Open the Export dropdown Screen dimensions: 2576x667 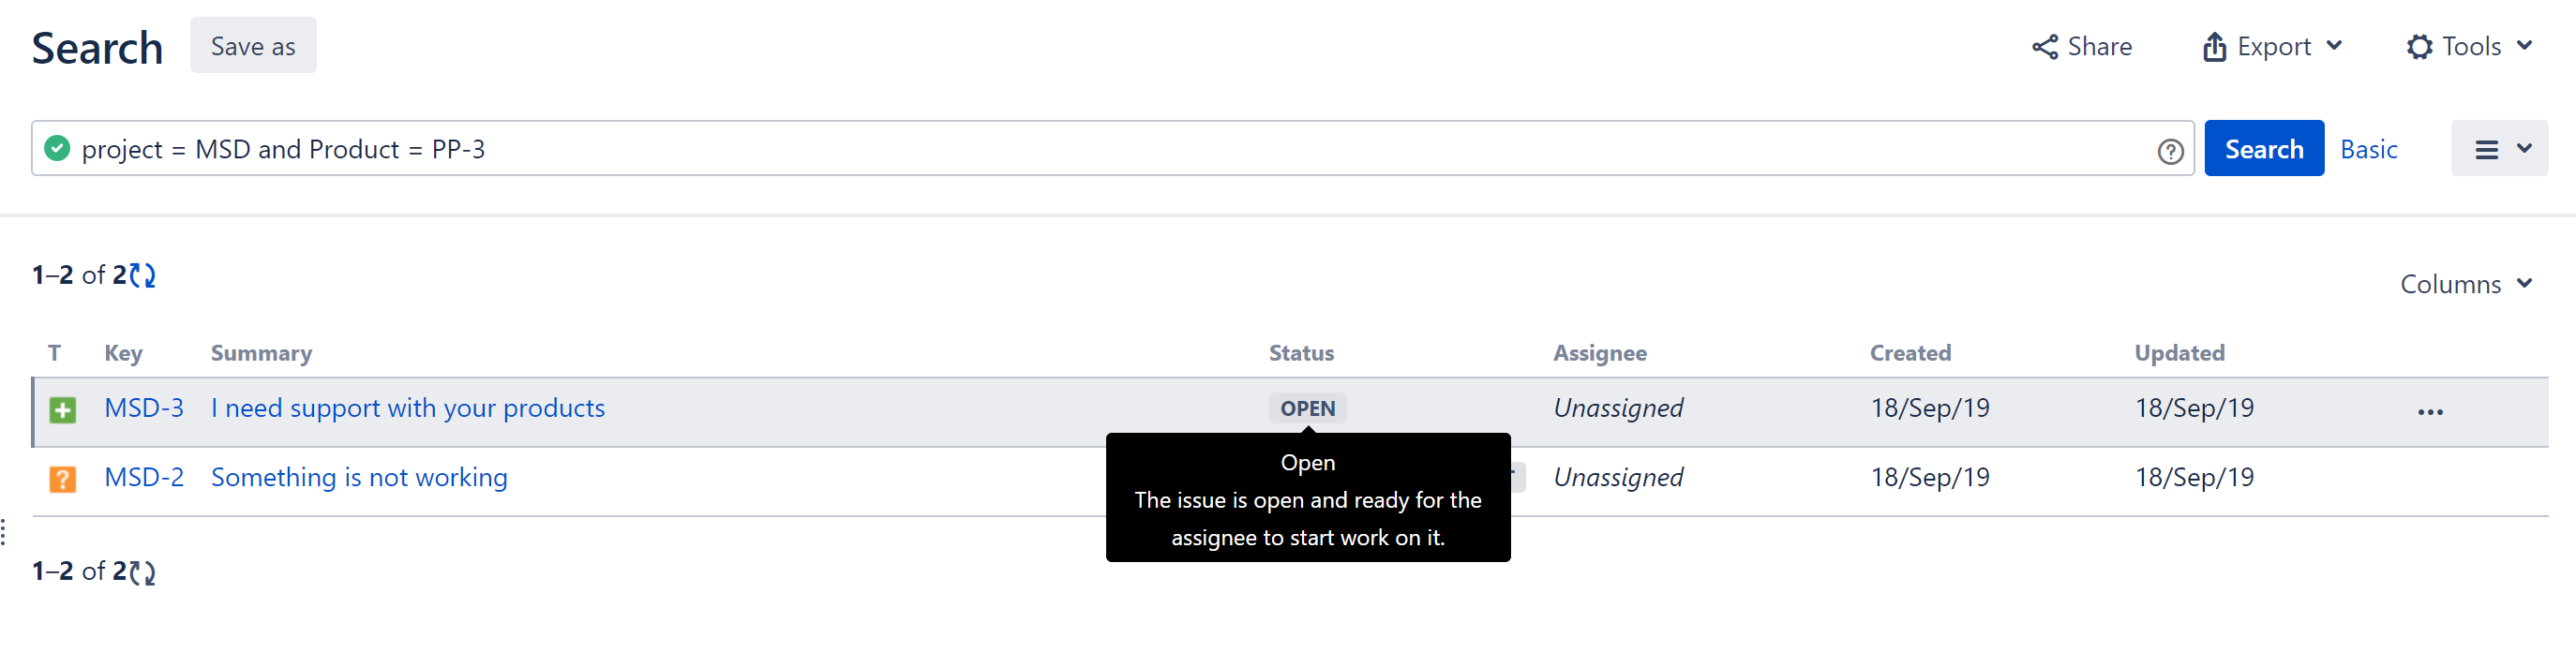(x=2271, y=47)
